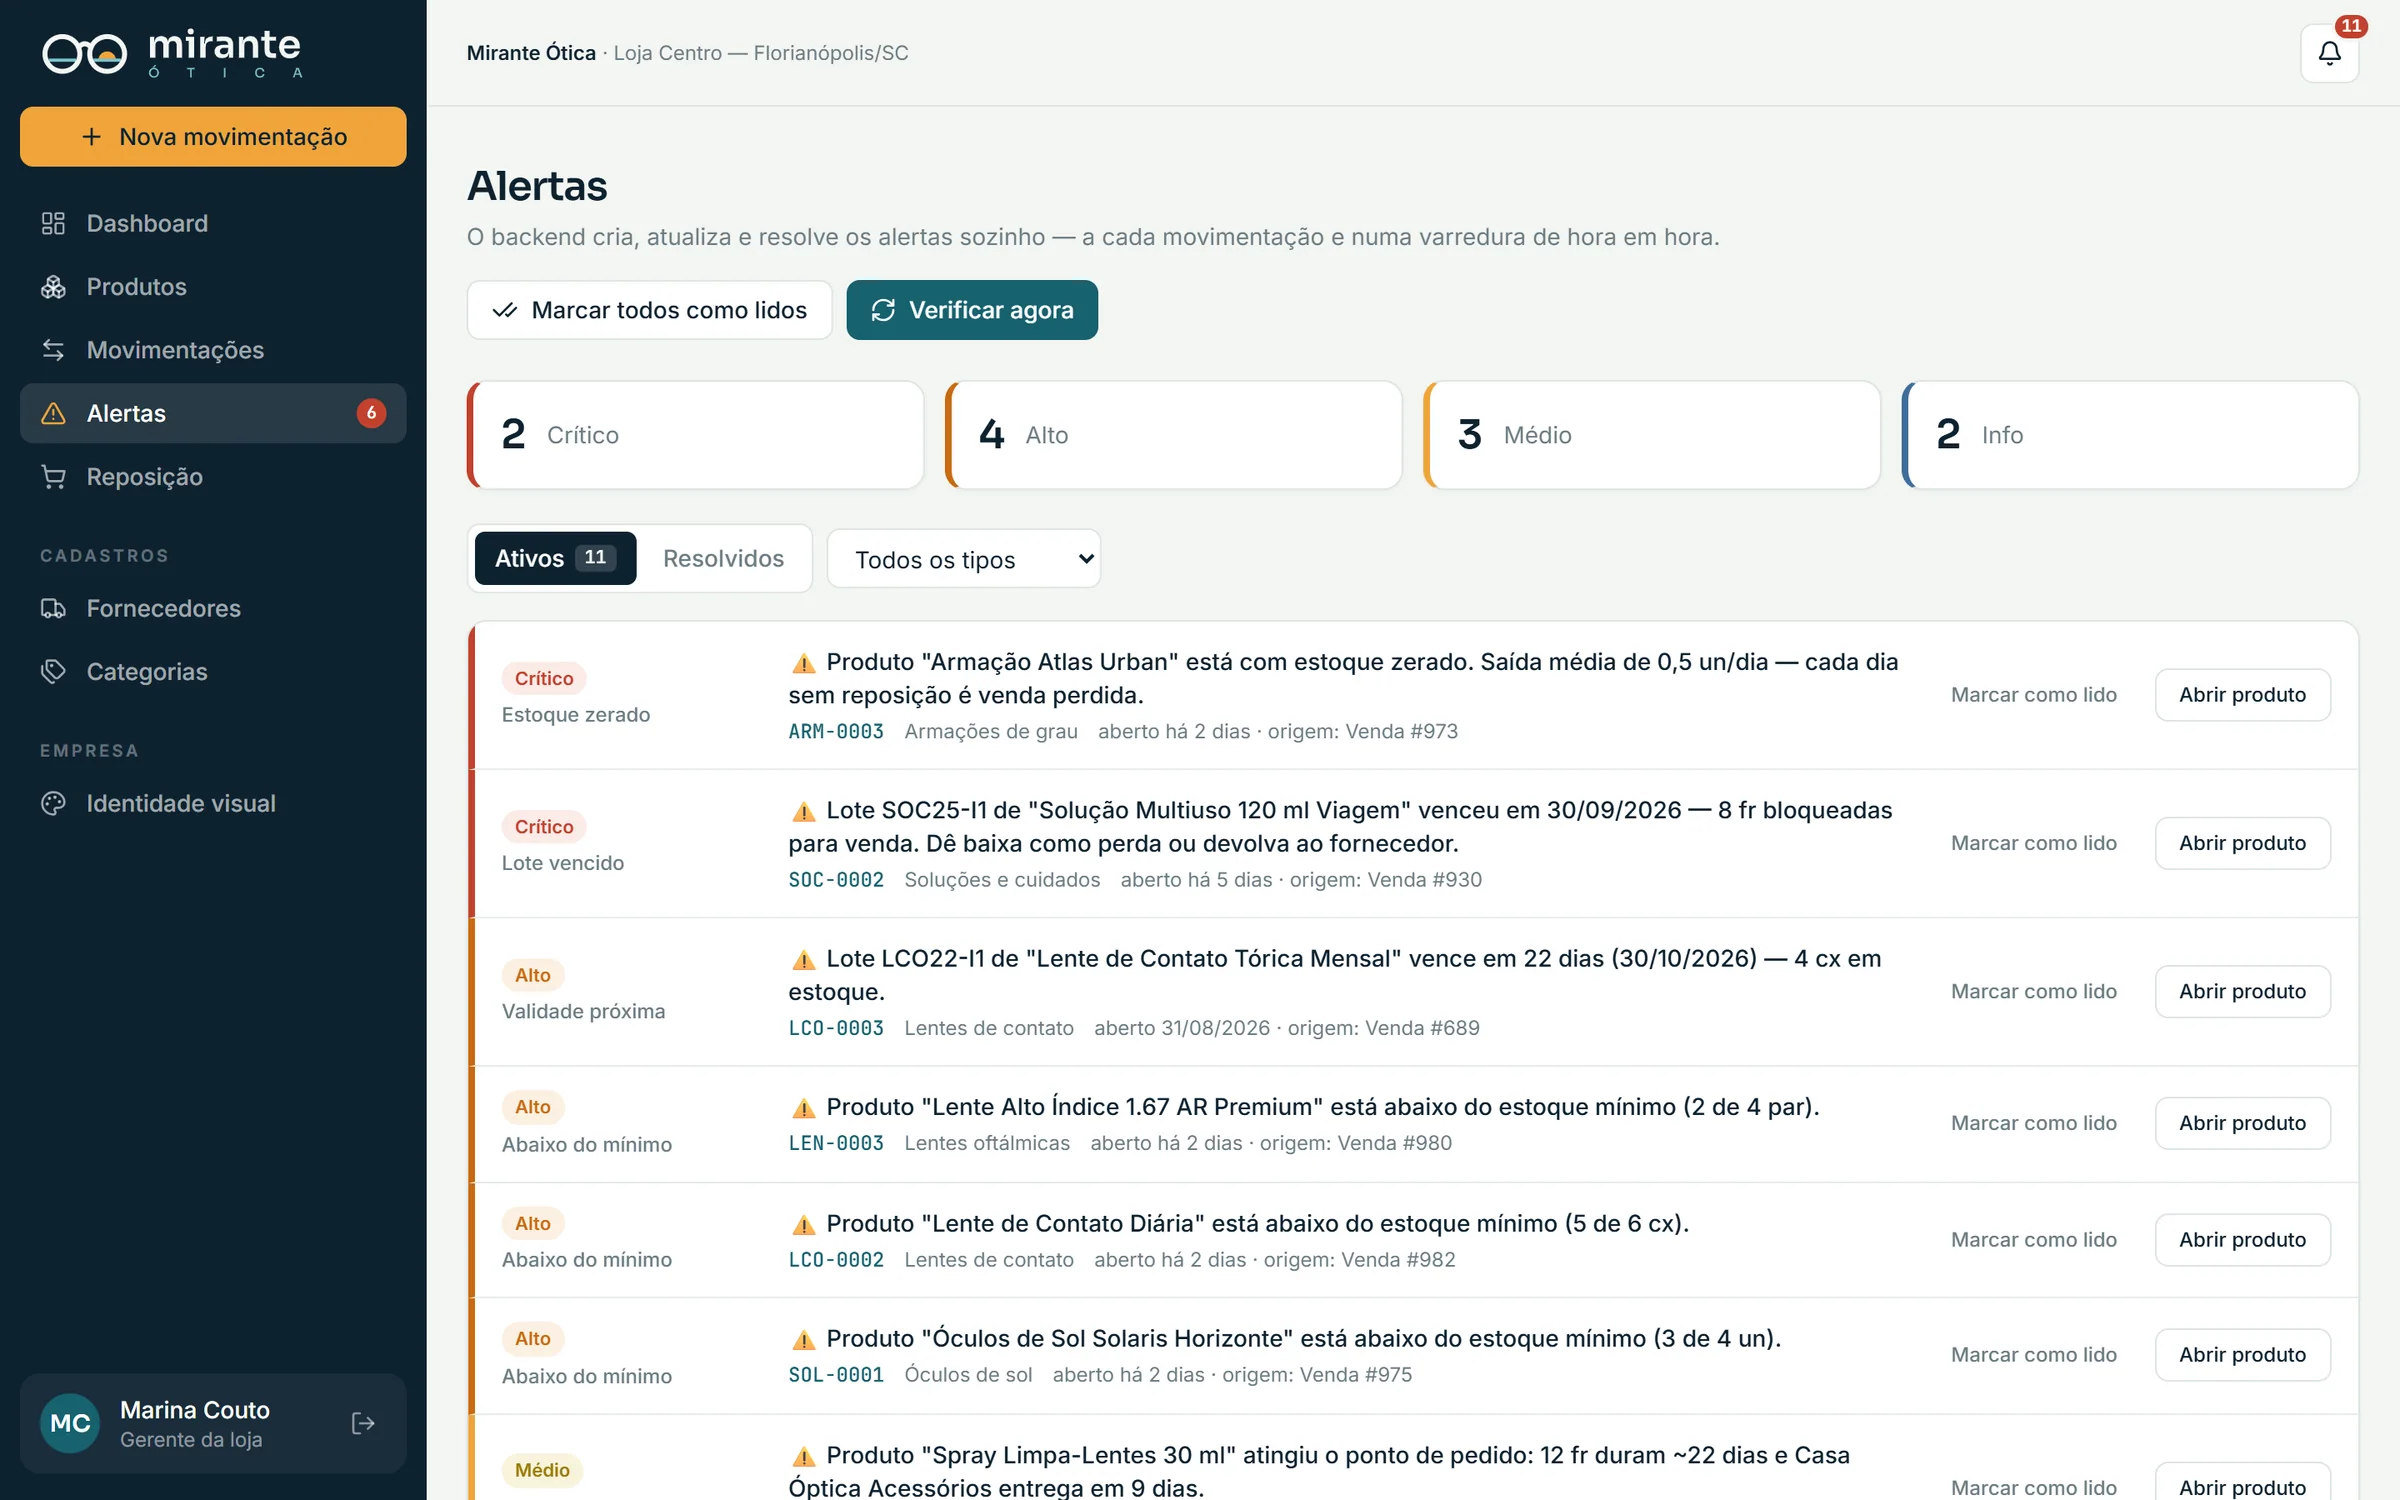Click the Alto summary card

point(1174,435)
